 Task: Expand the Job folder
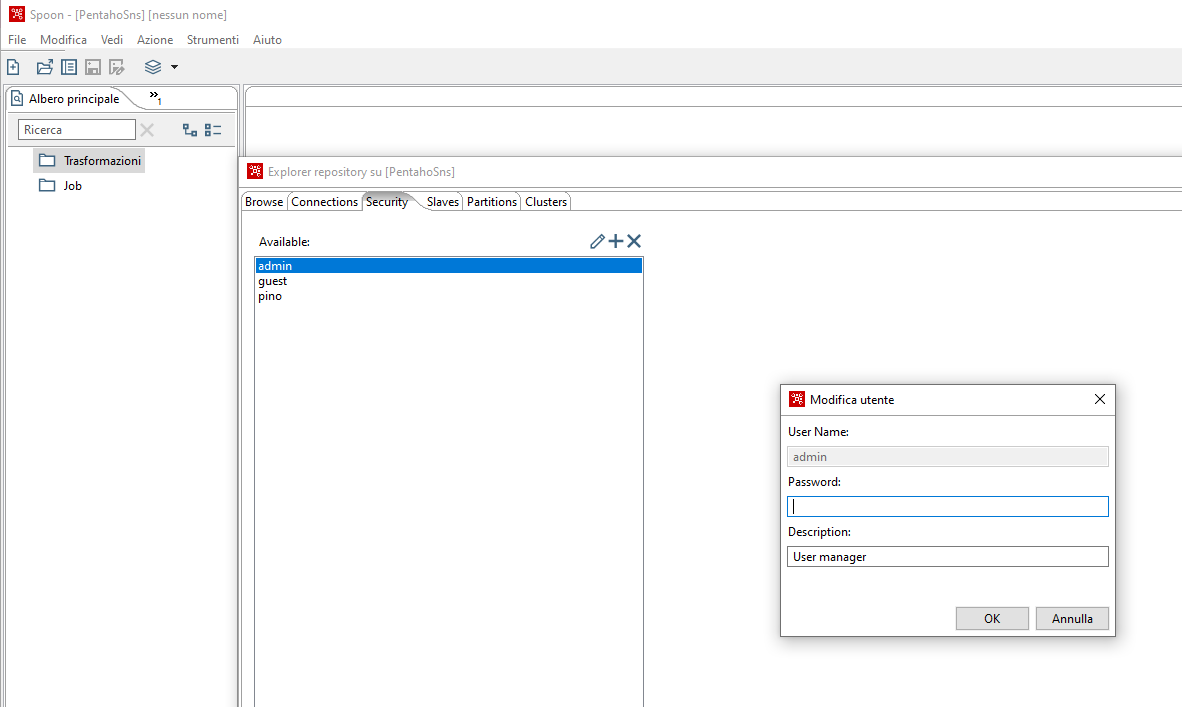72,185
